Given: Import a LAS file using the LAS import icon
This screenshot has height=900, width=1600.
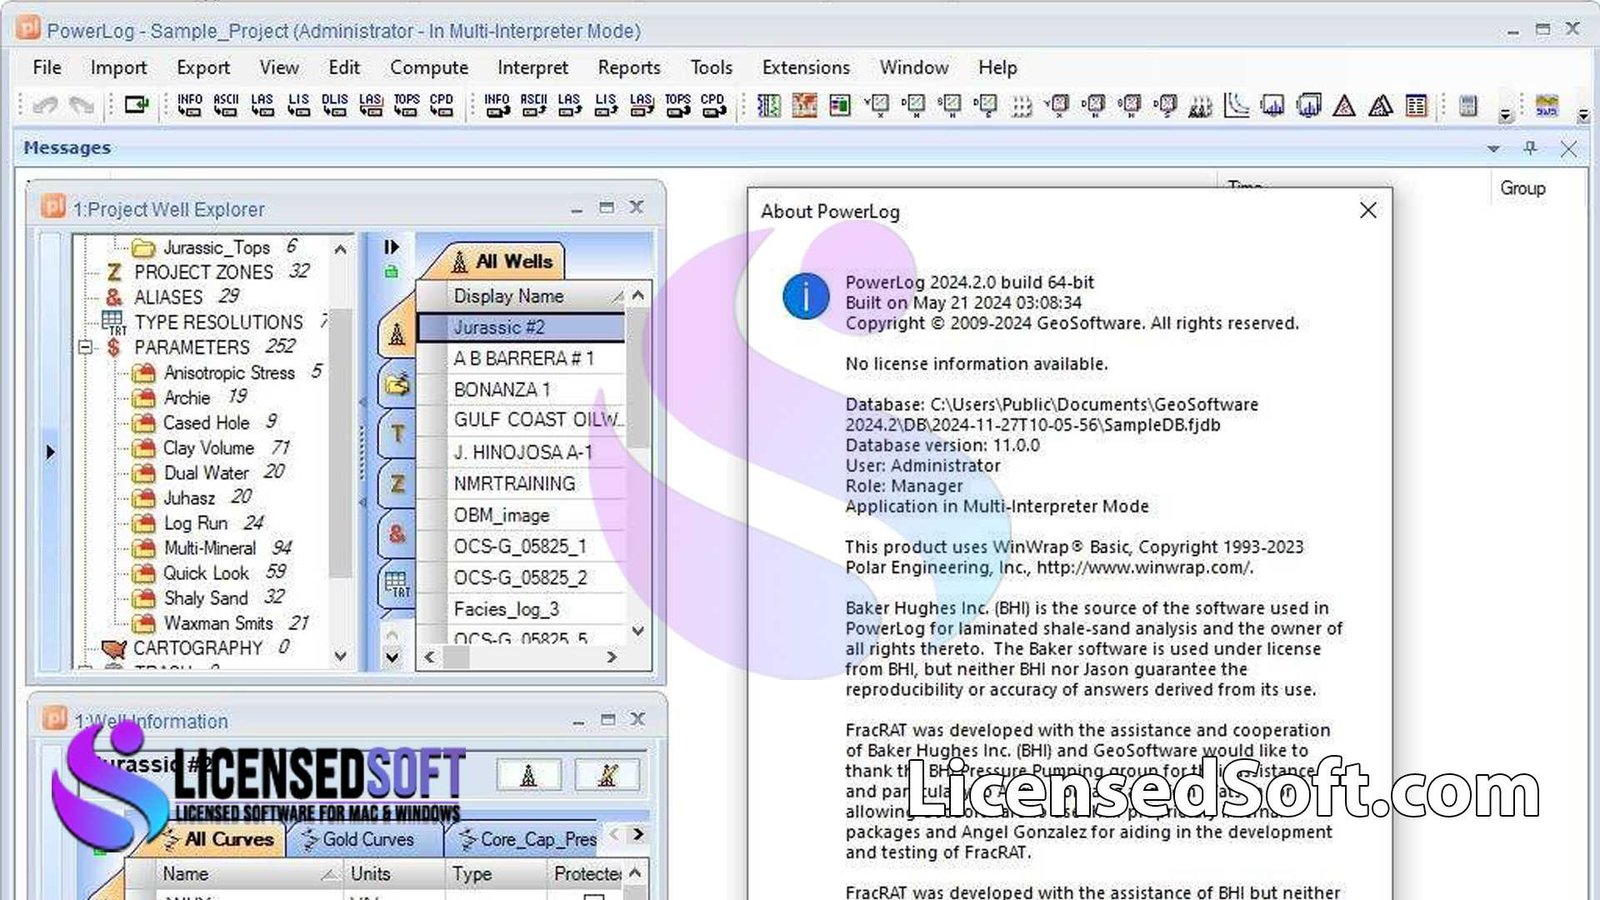Looking at the screenshot, I should (x=264, y=105).
